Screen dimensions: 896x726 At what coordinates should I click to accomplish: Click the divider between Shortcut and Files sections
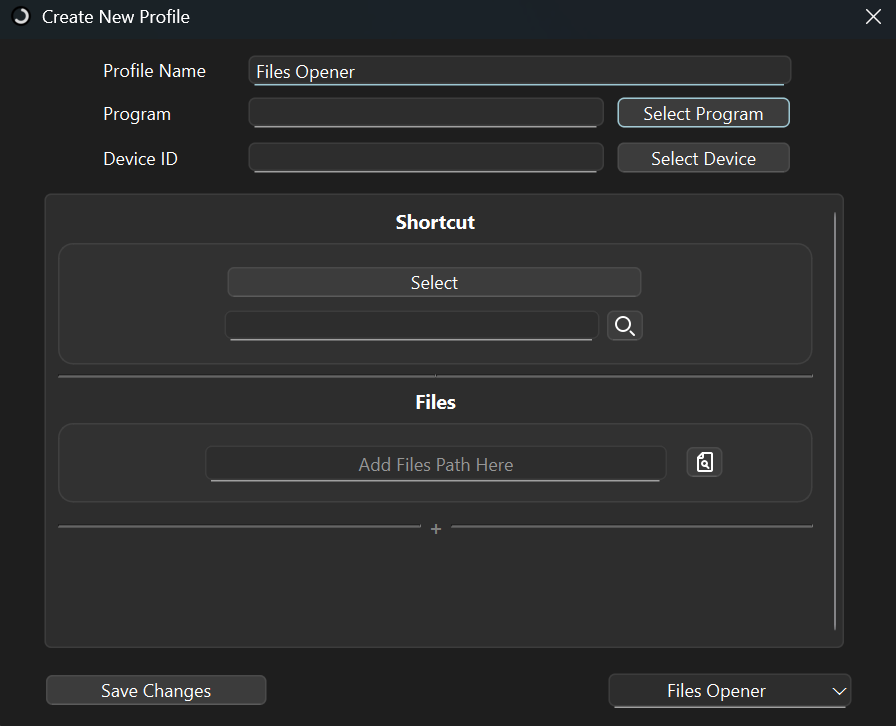435,377
